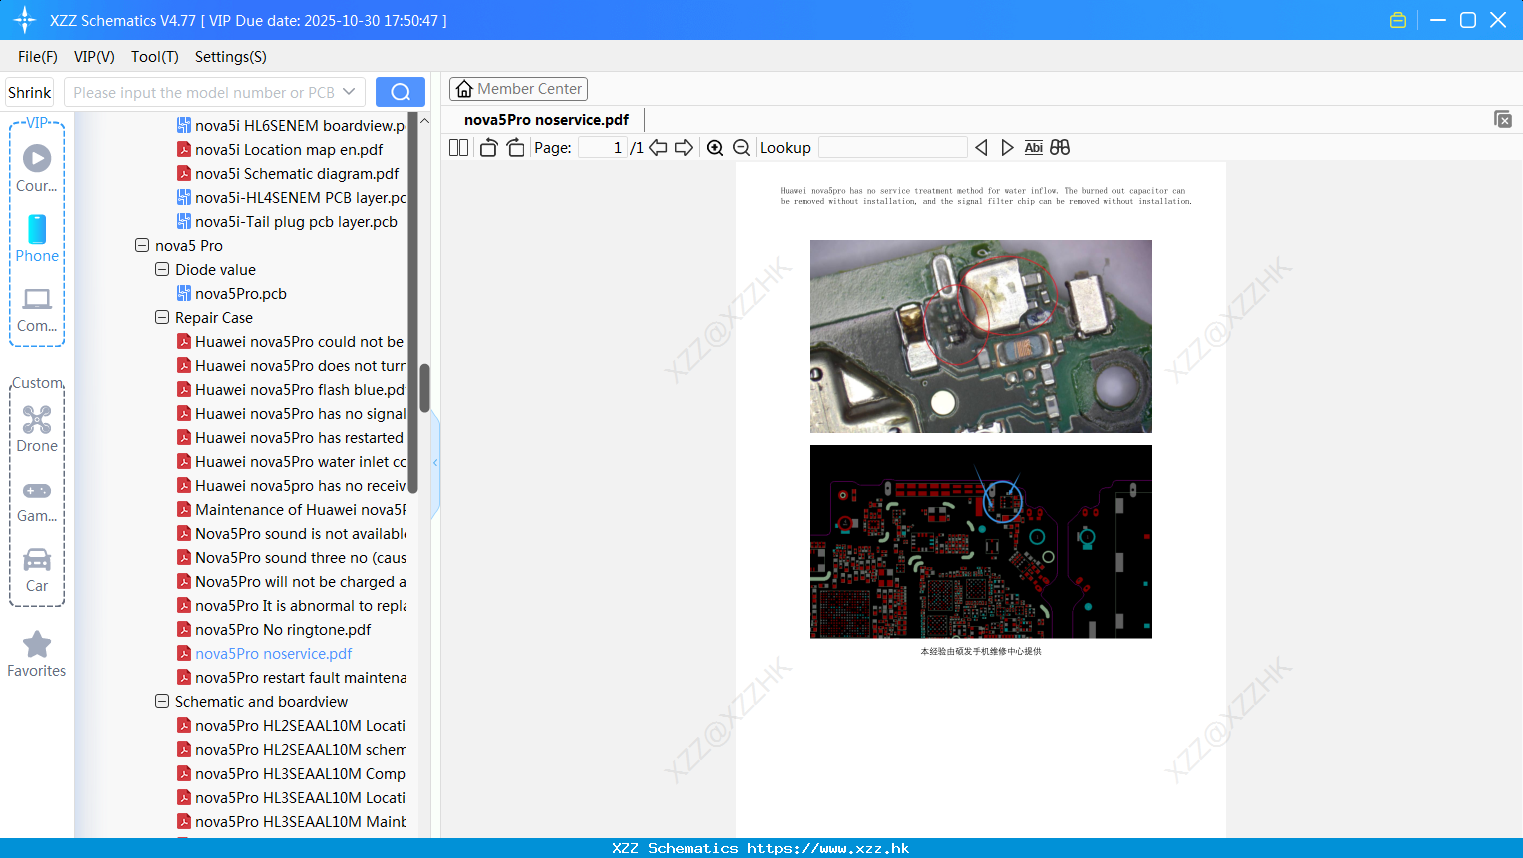The height and width of the screenshot is (858, 1523).
Task: Open the Tool menu
Action: pyautogui.click(x=155, y=57)
